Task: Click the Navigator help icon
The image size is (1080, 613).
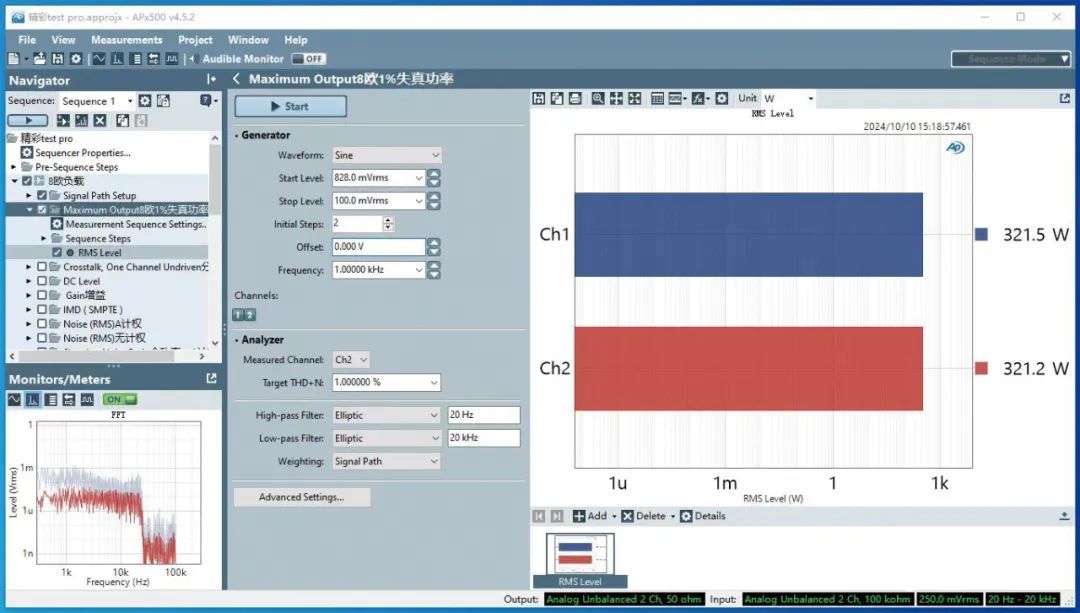Action: (206, 101)
